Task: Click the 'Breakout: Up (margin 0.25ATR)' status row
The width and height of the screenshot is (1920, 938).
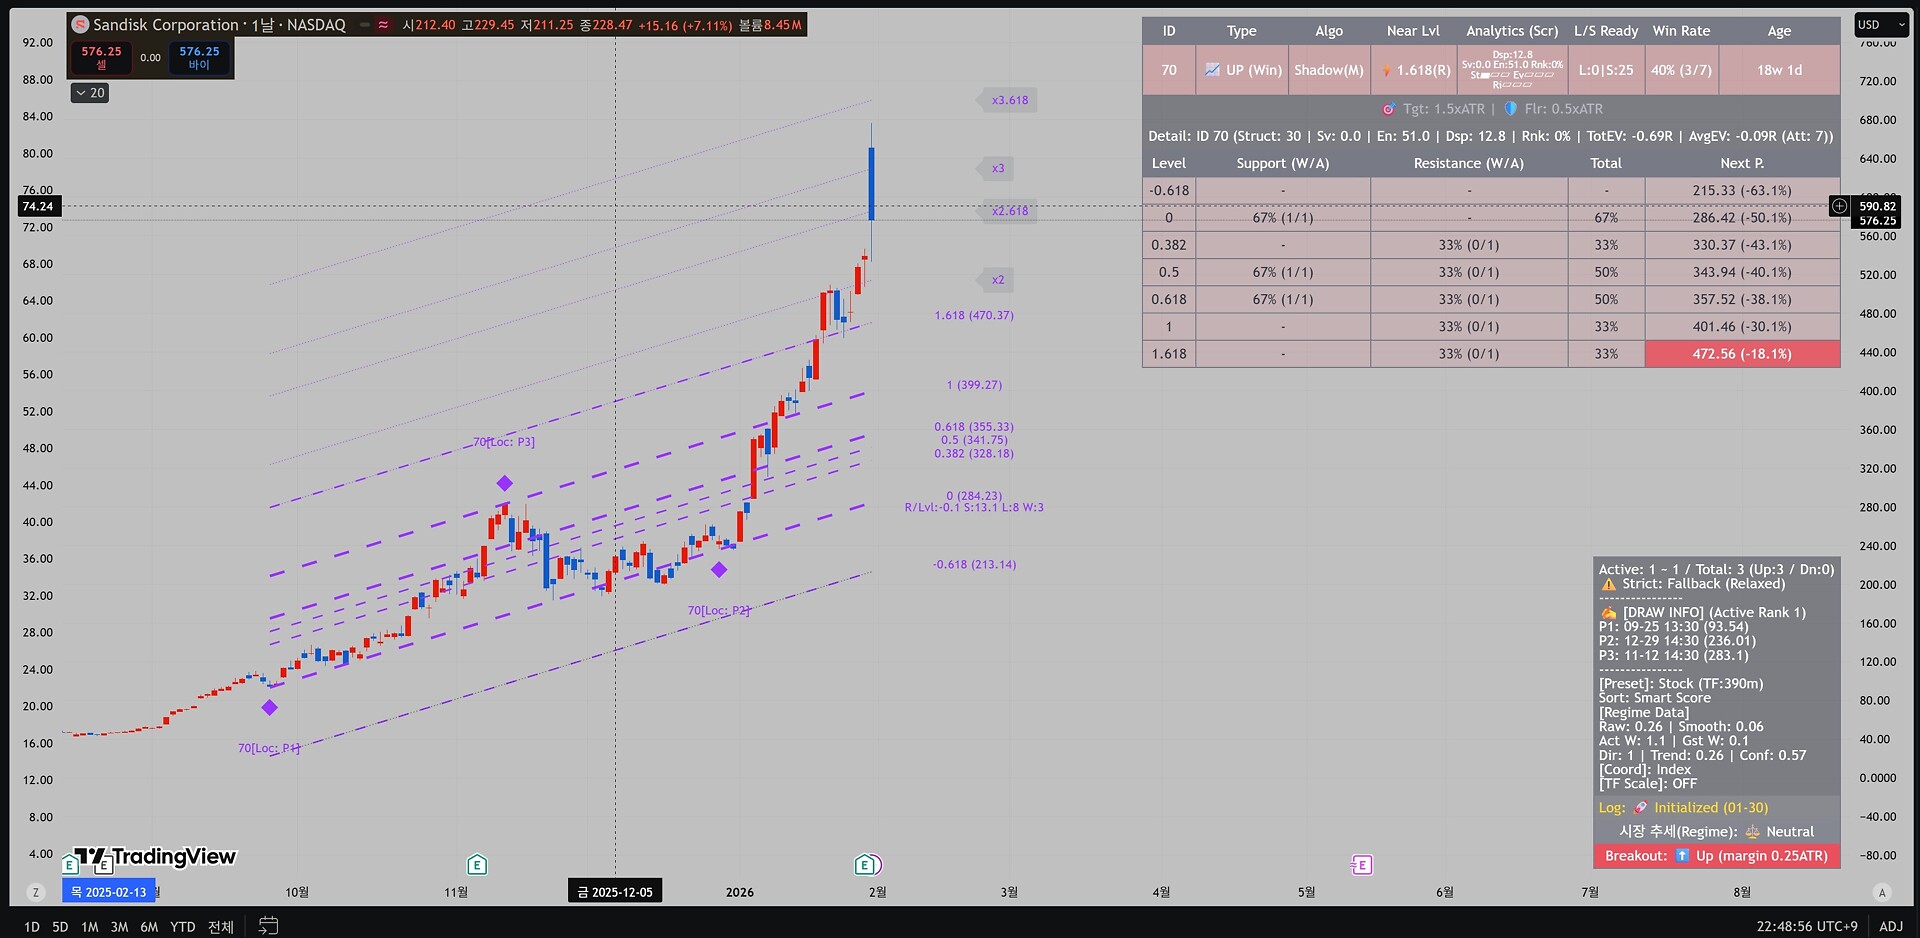Action: point(1716,856)
